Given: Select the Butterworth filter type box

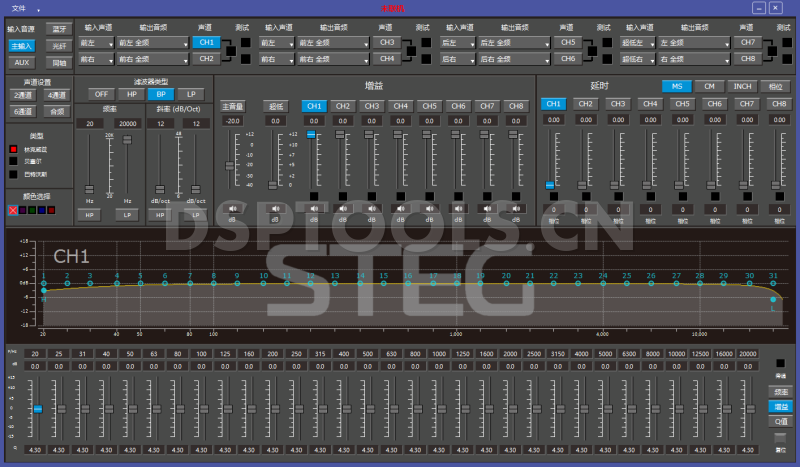Looking at the screenshot, I should (x=13, y=174).
